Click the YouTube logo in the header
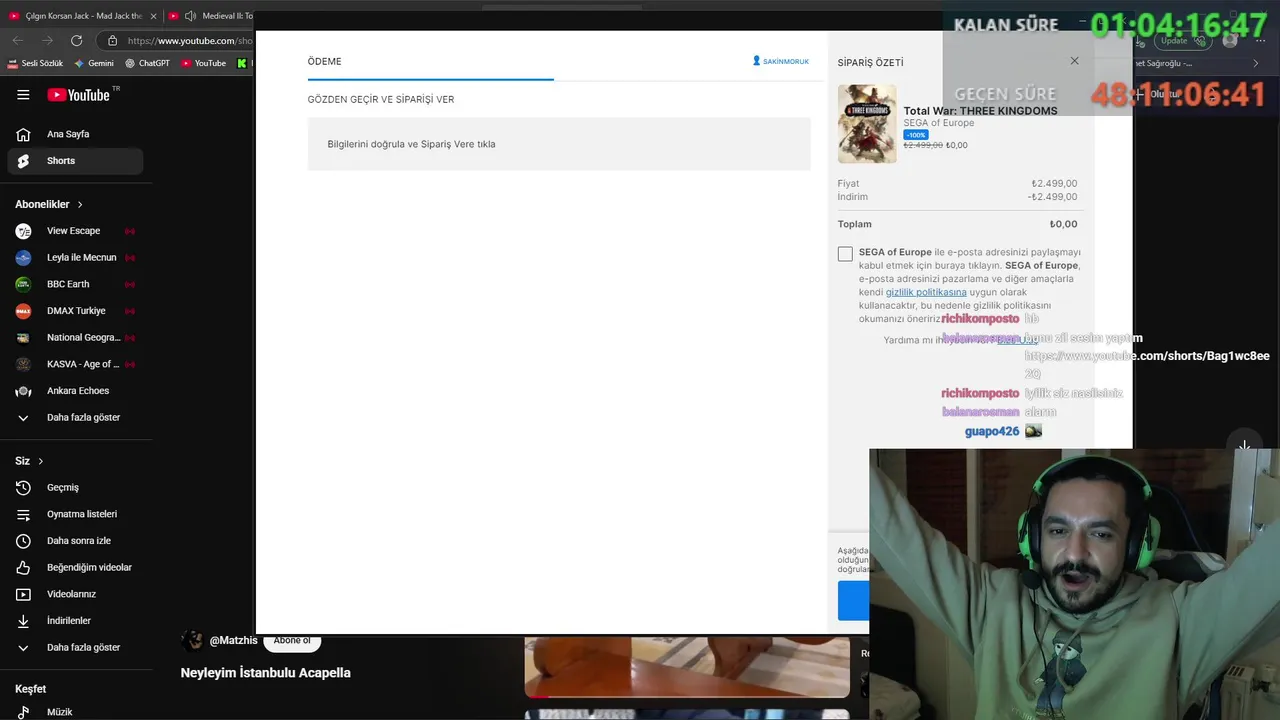The height and width of the screenshot is (720, 1280). (78, 95)
